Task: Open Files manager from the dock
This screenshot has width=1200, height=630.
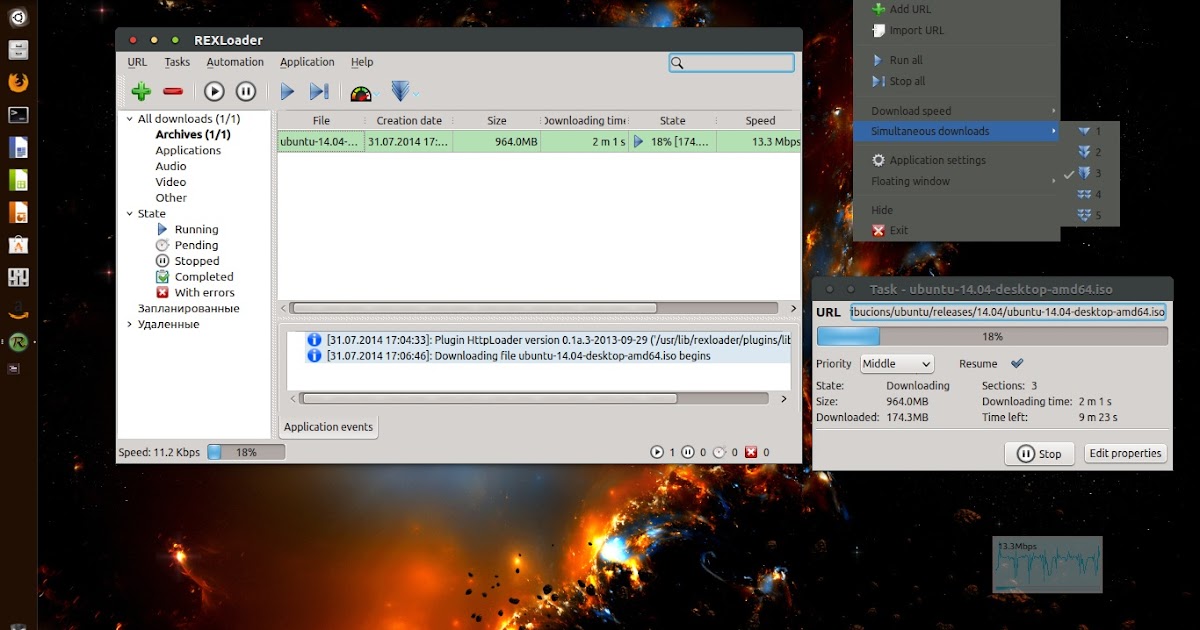Action: coord(18,49)
